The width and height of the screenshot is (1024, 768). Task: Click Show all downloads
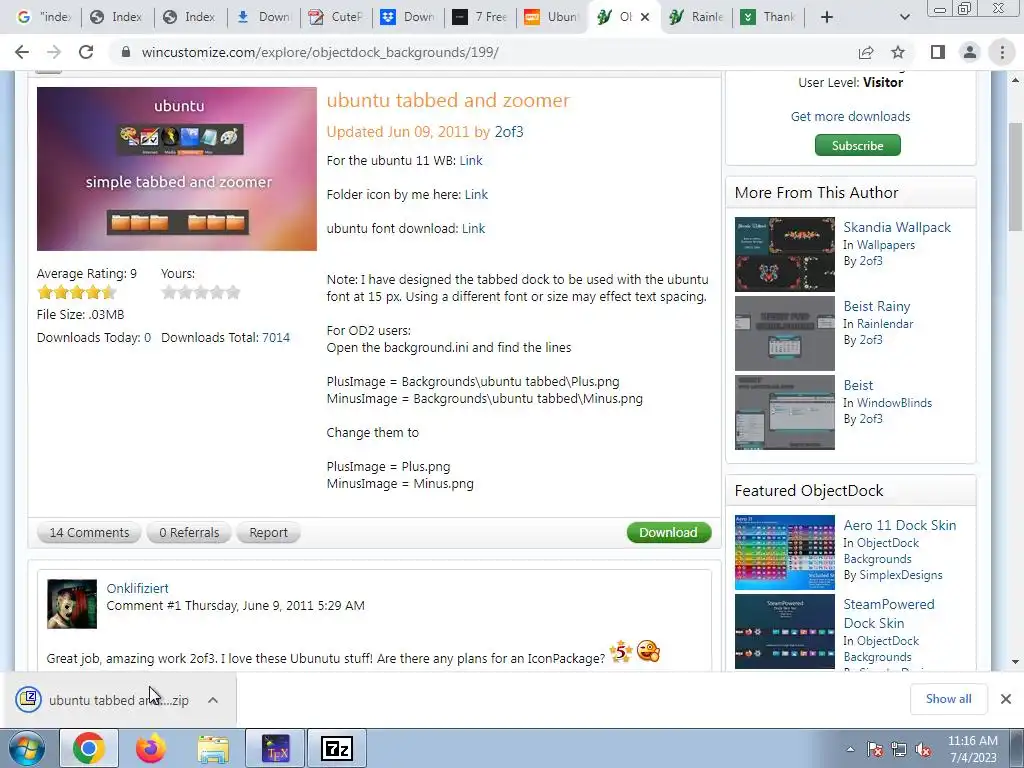click(948, 699)
